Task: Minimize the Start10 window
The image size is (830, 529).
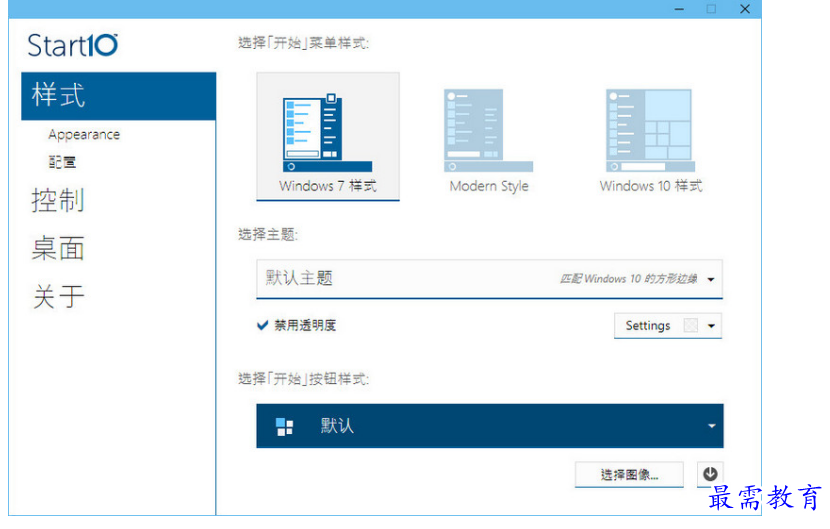Action: 679,9
